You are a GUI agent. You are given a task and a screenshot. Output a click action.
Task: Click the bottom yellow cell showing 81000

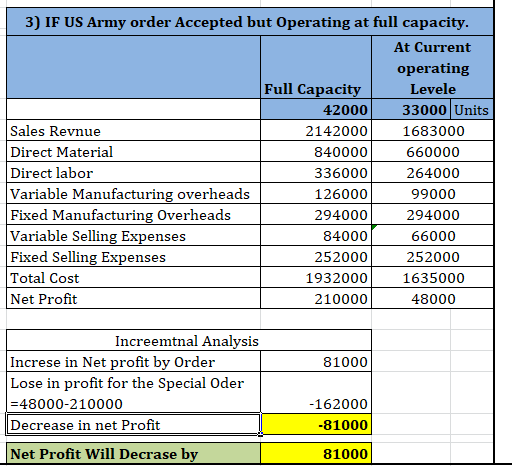pyautogui.click(x=316, y=453)
